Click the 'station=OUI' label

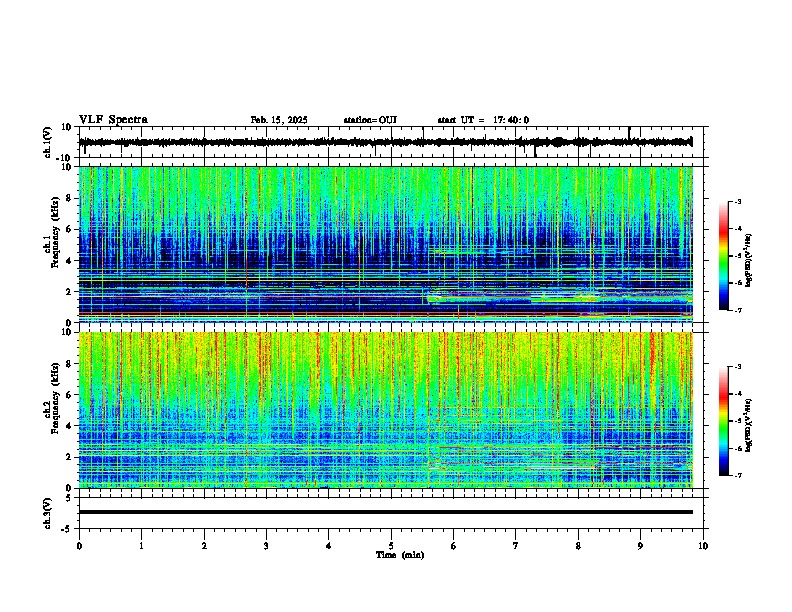(370, 120)
